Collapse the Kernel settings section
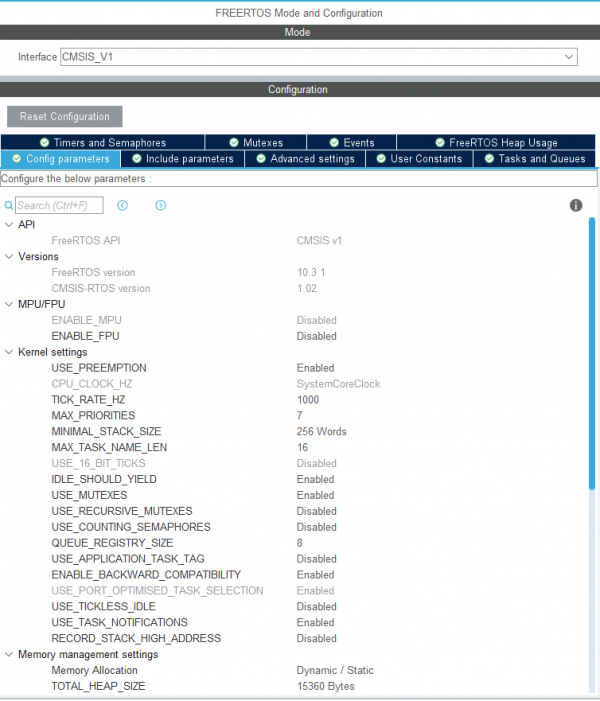Screen dimensions: 600x701 point(8,352)
